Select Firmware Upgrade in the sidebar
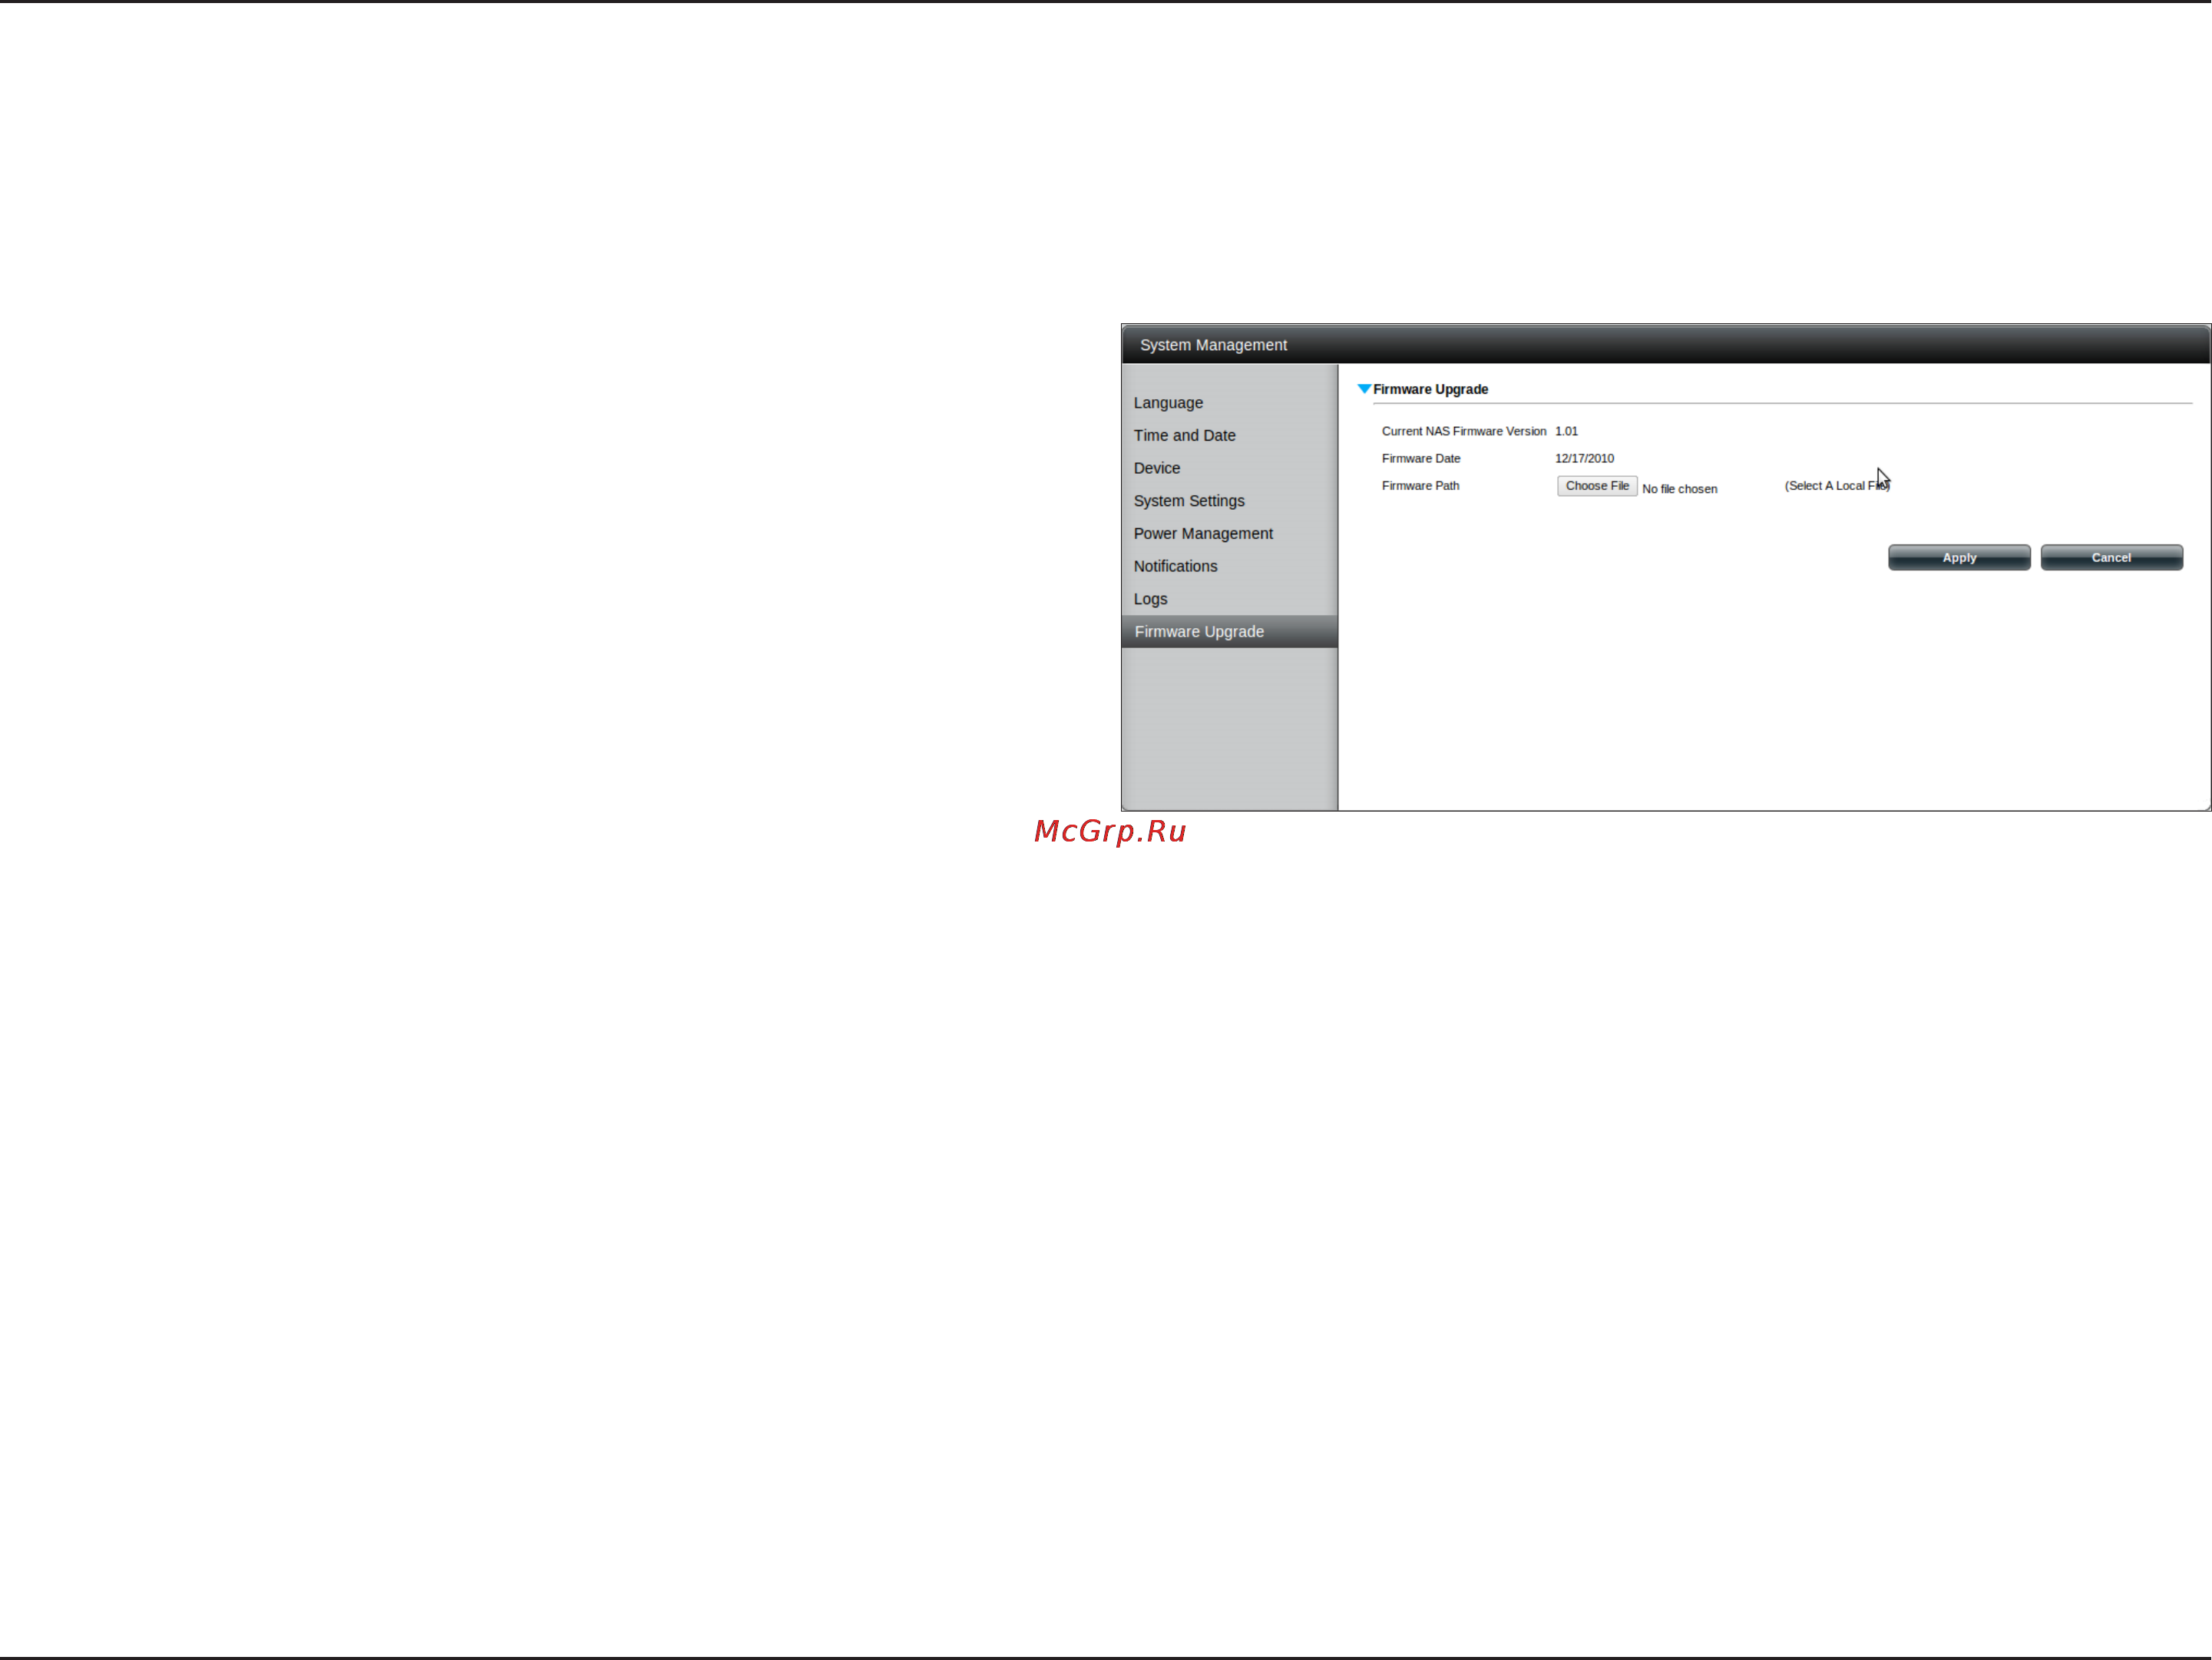This screenshot has width=2212, height=1660. tap(1229, 632)
